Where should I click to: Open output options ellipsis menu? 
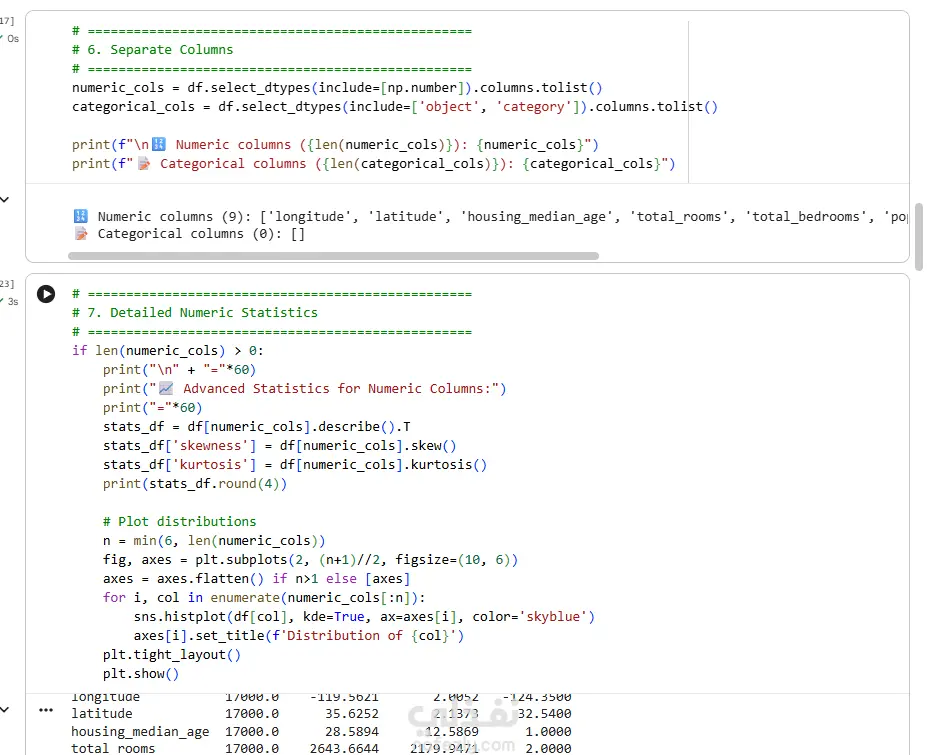tap(46, 710)
